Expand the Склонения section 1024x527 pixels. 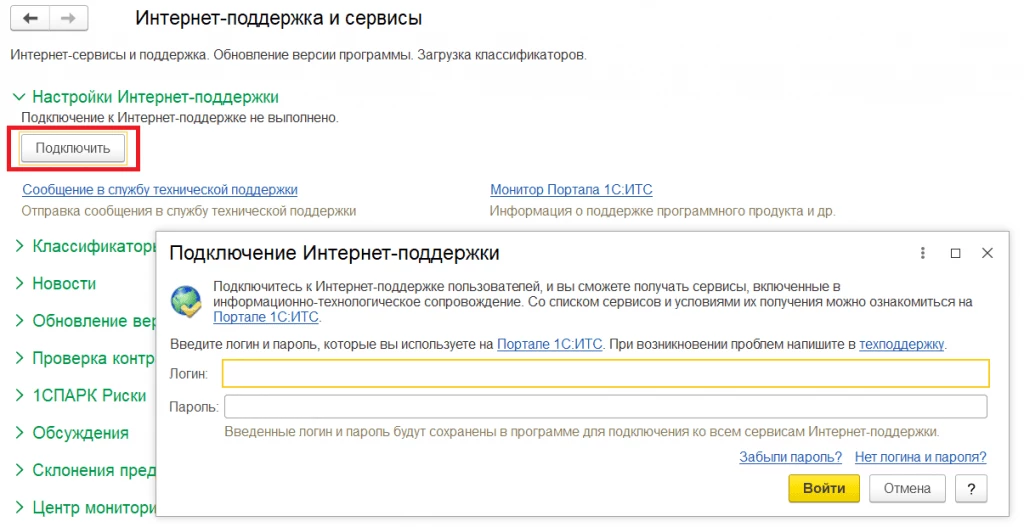(x=85, y=470)
